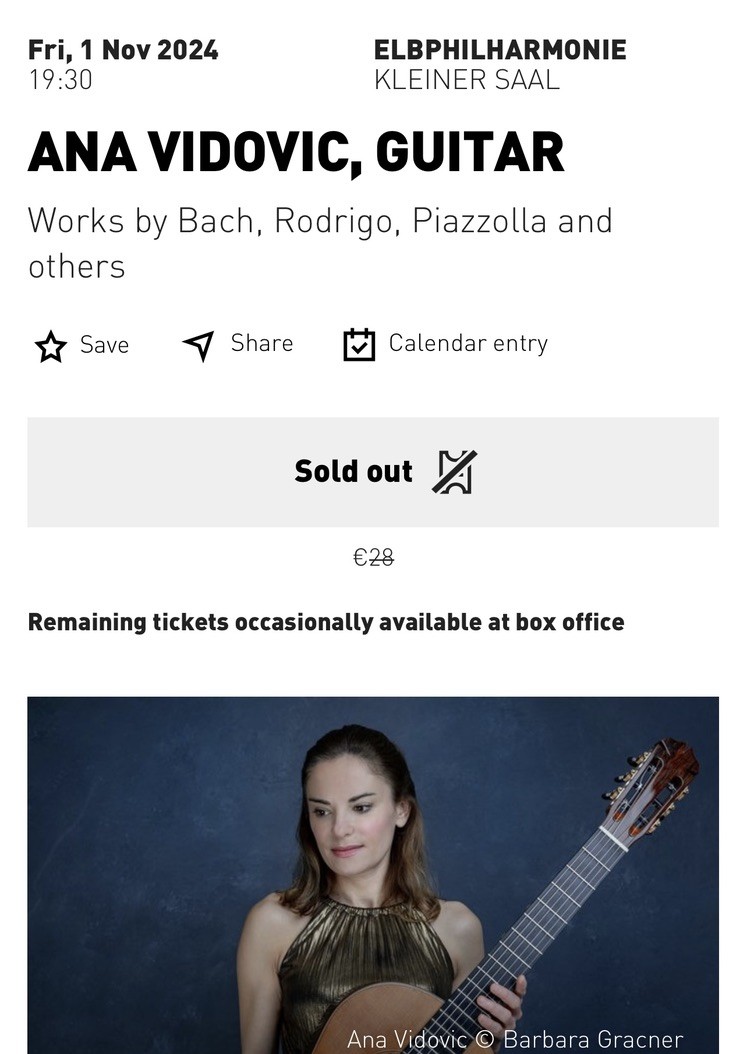Click the ANA VIDOVIC, GUITAR heading
Viewport: 747px width, 1054px height.
pos(296,153)
